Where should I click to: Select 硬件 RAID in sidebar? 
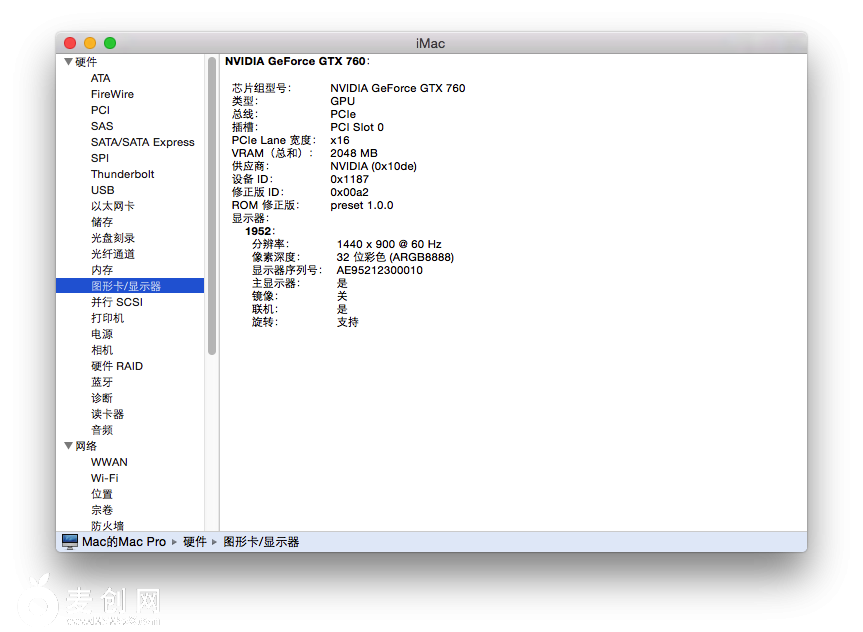(x=117, y=366)
